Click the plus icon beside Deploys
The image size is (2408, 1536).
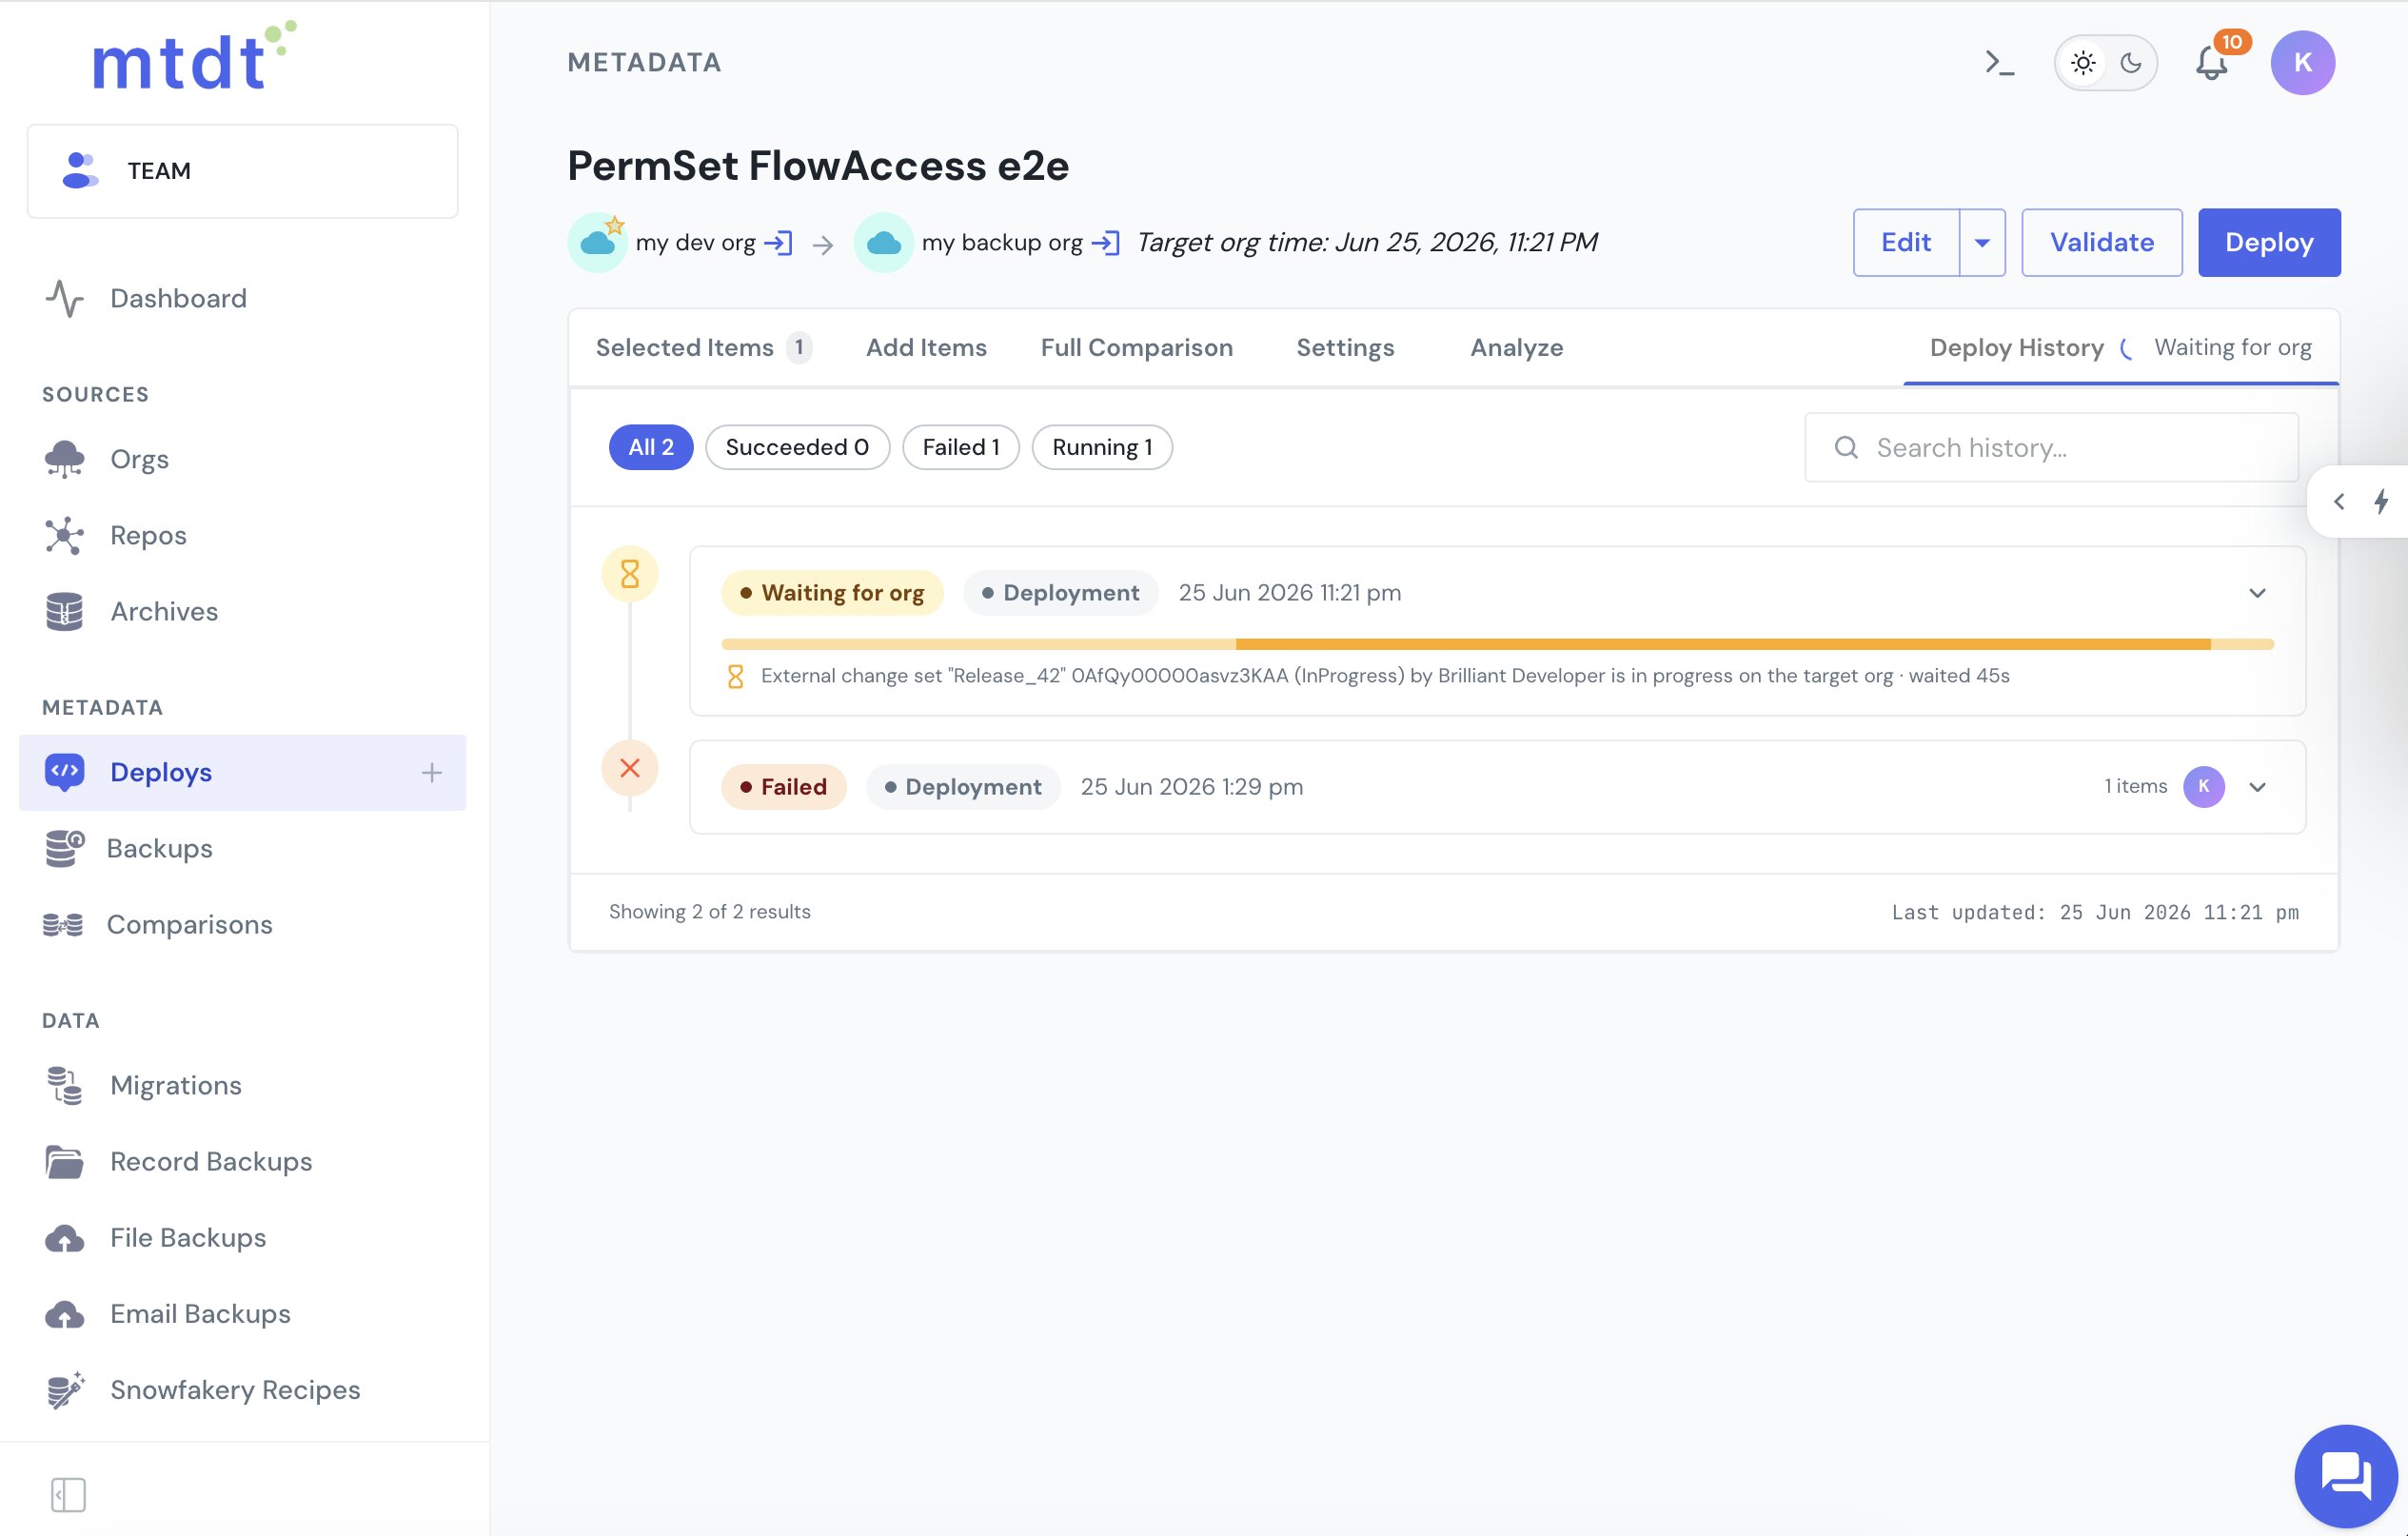coord(431,773)
